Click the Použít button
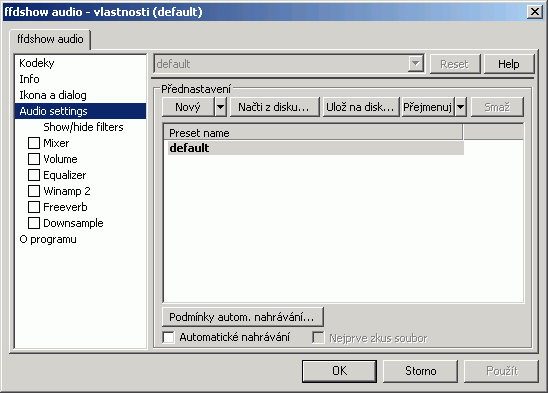Image resolution: width=548 pixels, height=393 pixels. [502, 371]
